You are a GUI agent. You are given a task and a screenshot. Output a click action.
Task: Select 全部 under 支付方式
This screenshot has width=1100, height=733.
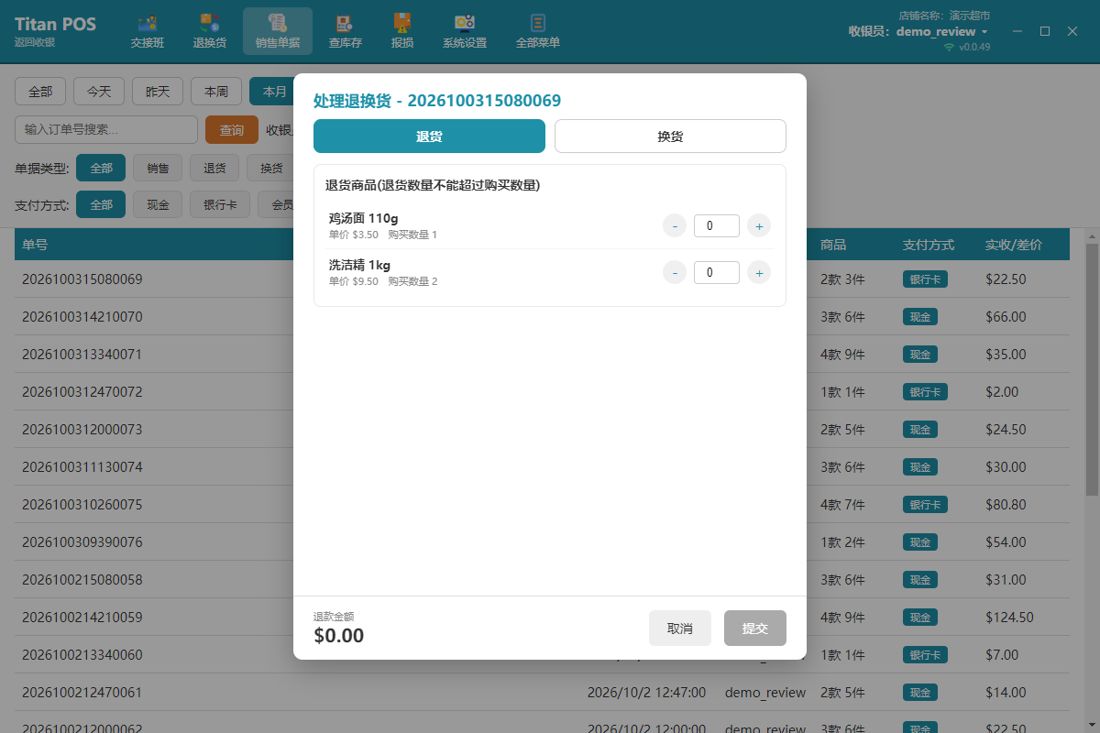(101, 205)
